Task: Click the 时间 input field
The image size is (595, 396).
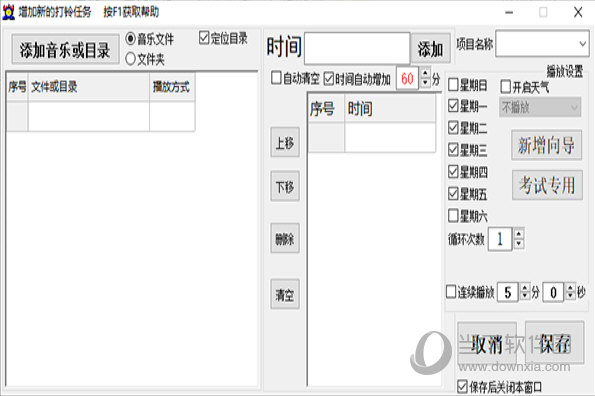Action: 357,48
